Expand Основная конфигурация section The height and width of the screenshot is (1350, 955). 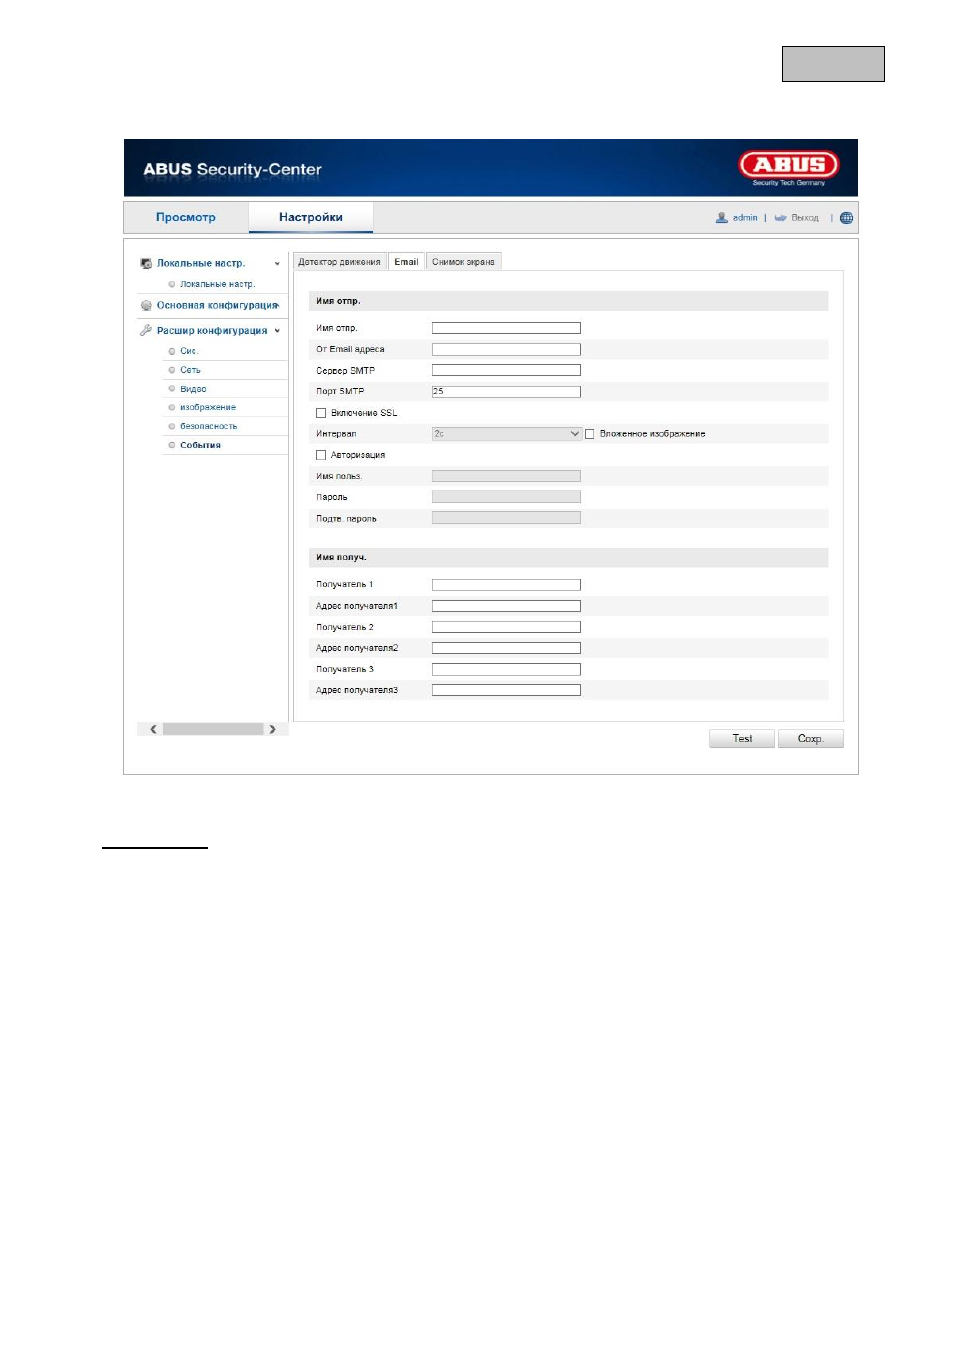click(x=217, y=305)
